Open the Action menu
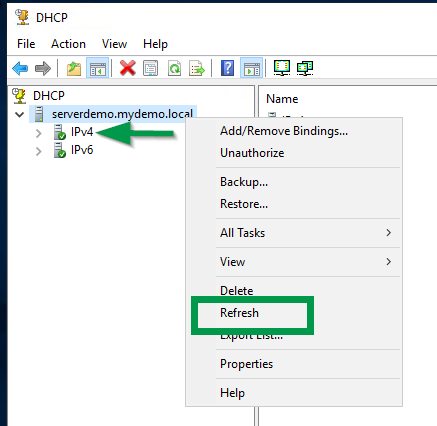Image resolution: width=437 pixels, height=426 pixels. click(x=68, y=44)
